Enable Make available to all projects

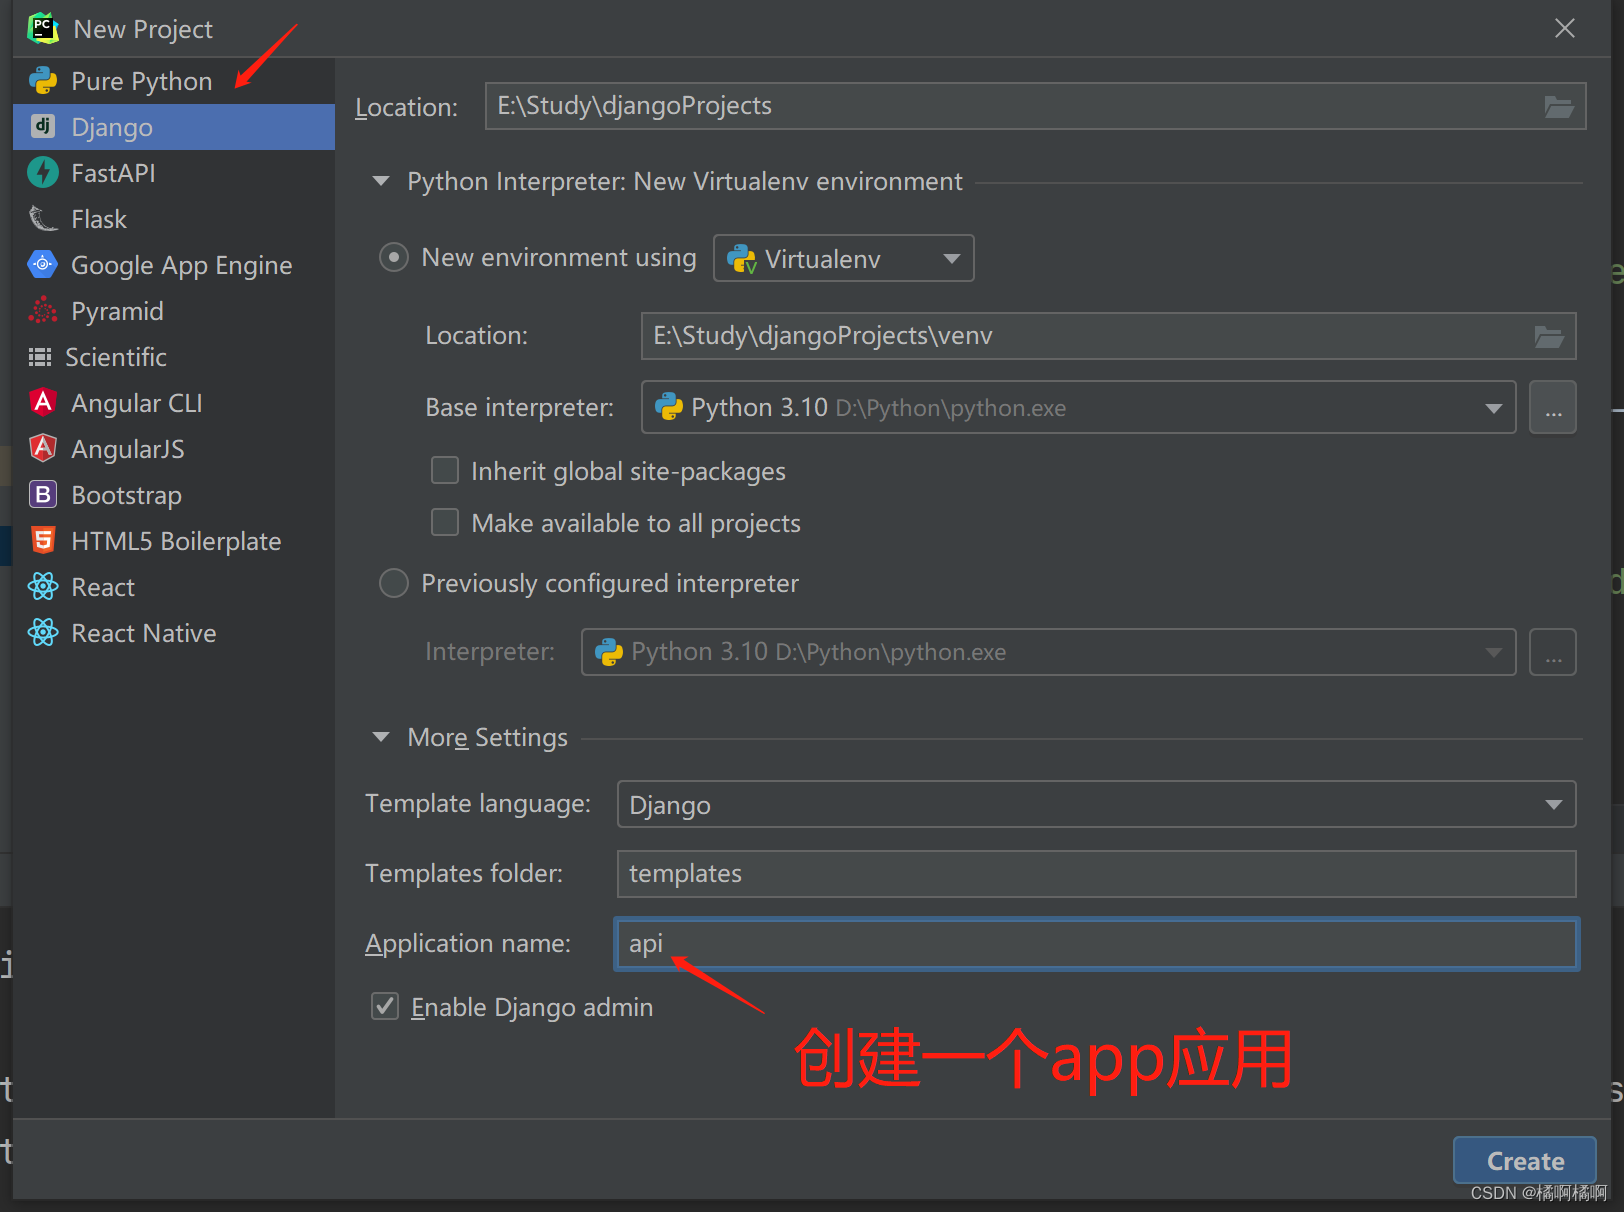tap(445, 522)
